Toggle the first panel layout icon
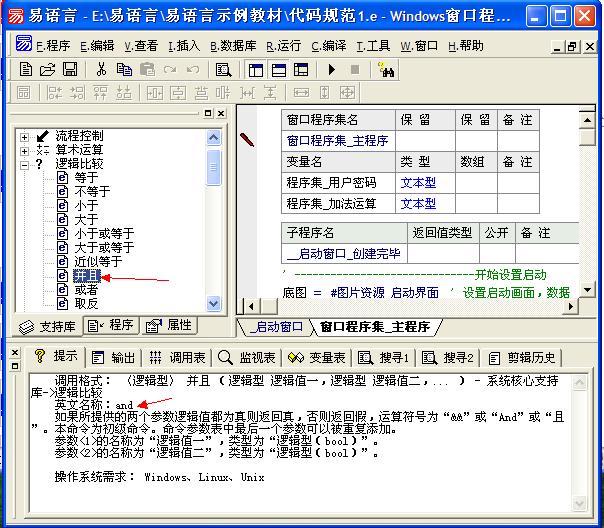604x528 pixels. coord(256,70)
